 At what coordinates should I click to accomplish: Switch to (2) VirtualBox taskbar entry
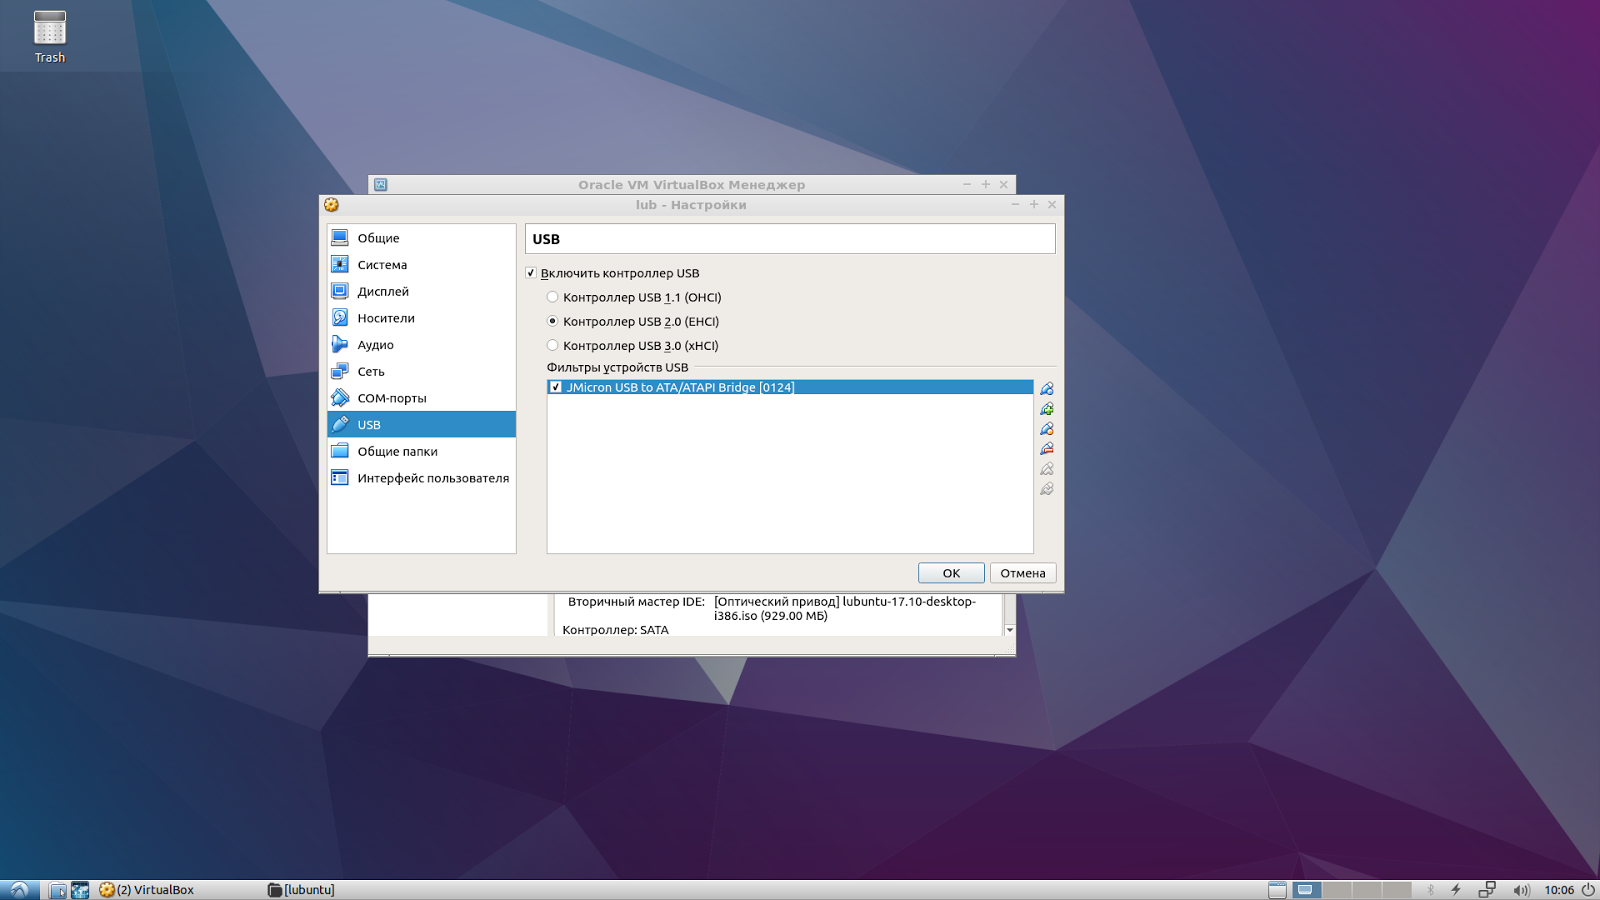[x=147, y=890]
